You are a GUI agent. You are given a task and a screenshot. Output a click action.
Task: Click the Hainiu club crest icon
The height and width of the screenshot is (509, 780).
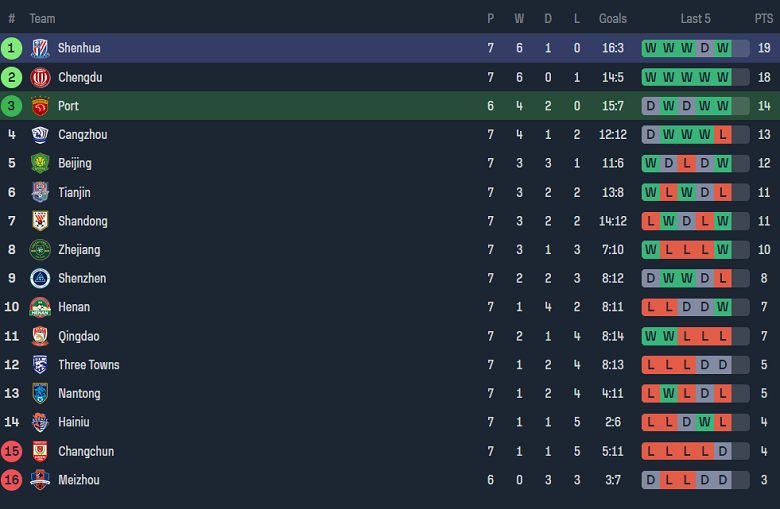(40, 422)
